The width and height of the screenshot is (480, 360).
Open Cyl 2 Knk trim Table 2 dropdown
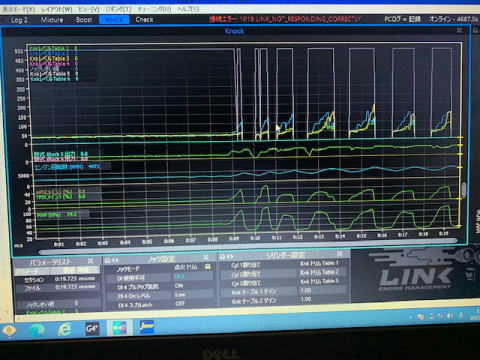(321, 272)
